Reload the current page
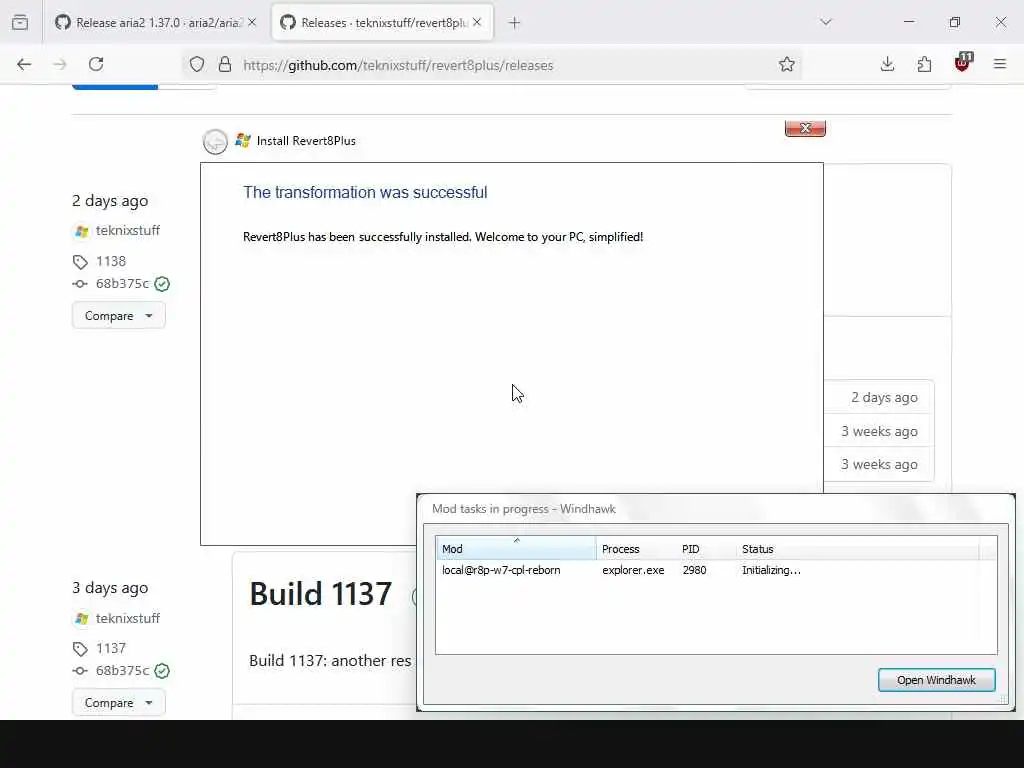Viewport: 1024px width, 768px height. 96,64
